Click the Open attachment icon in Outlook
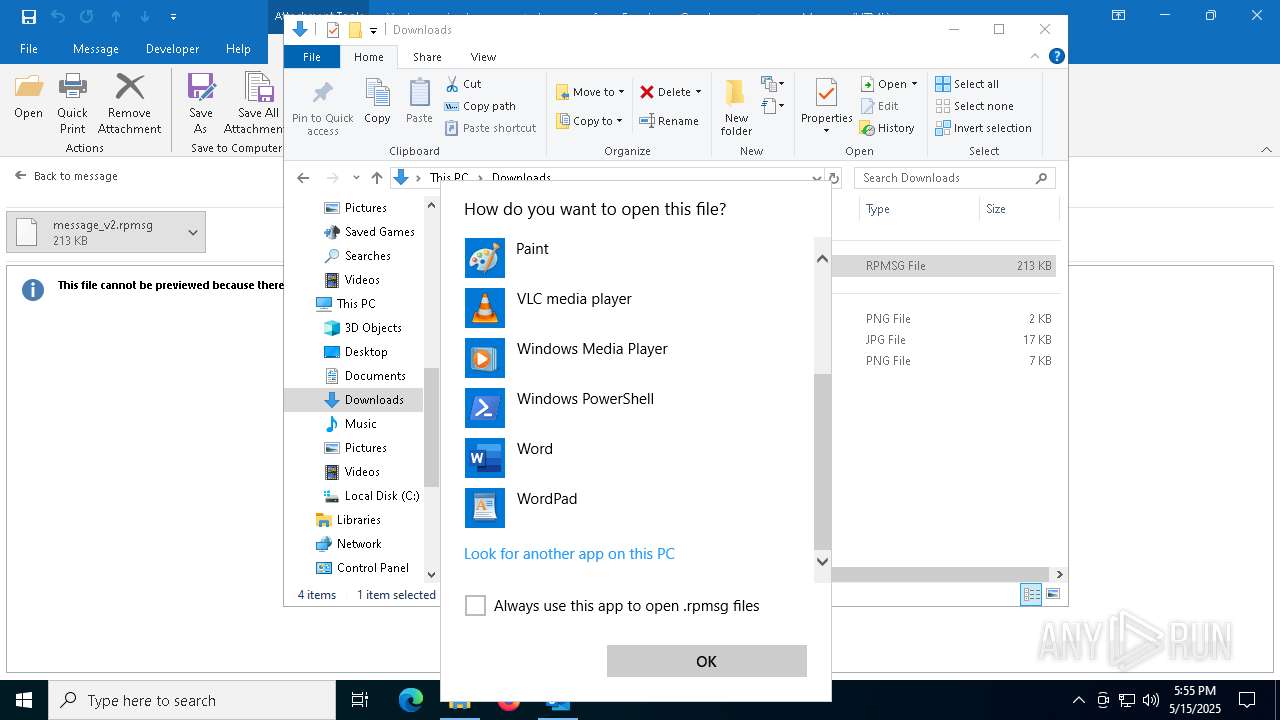 28,97
